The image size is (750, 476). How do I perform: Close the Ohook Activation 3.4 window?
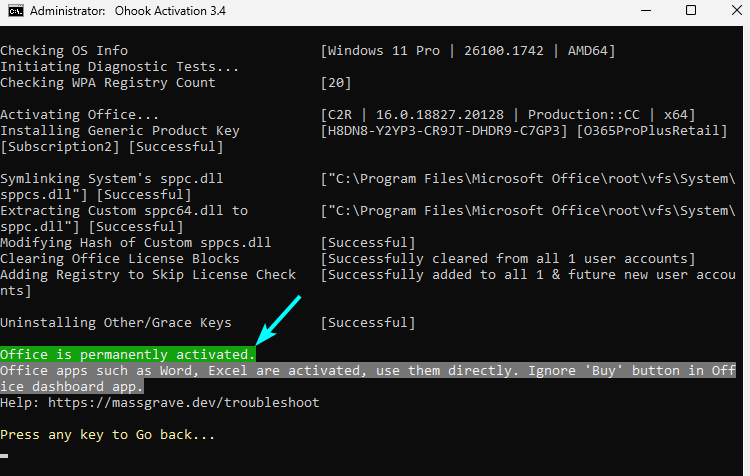(737, 10)
